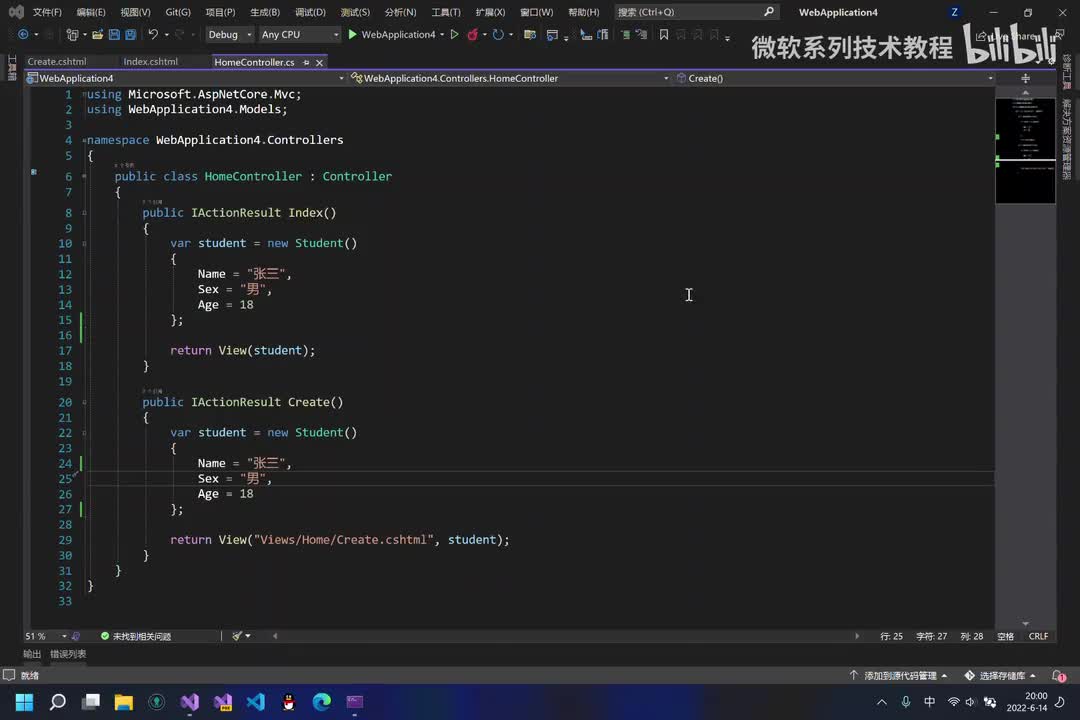Viewport: 1080px width, 720px height.
Task: Click the Windows Start button
Action: pos(24,701)
